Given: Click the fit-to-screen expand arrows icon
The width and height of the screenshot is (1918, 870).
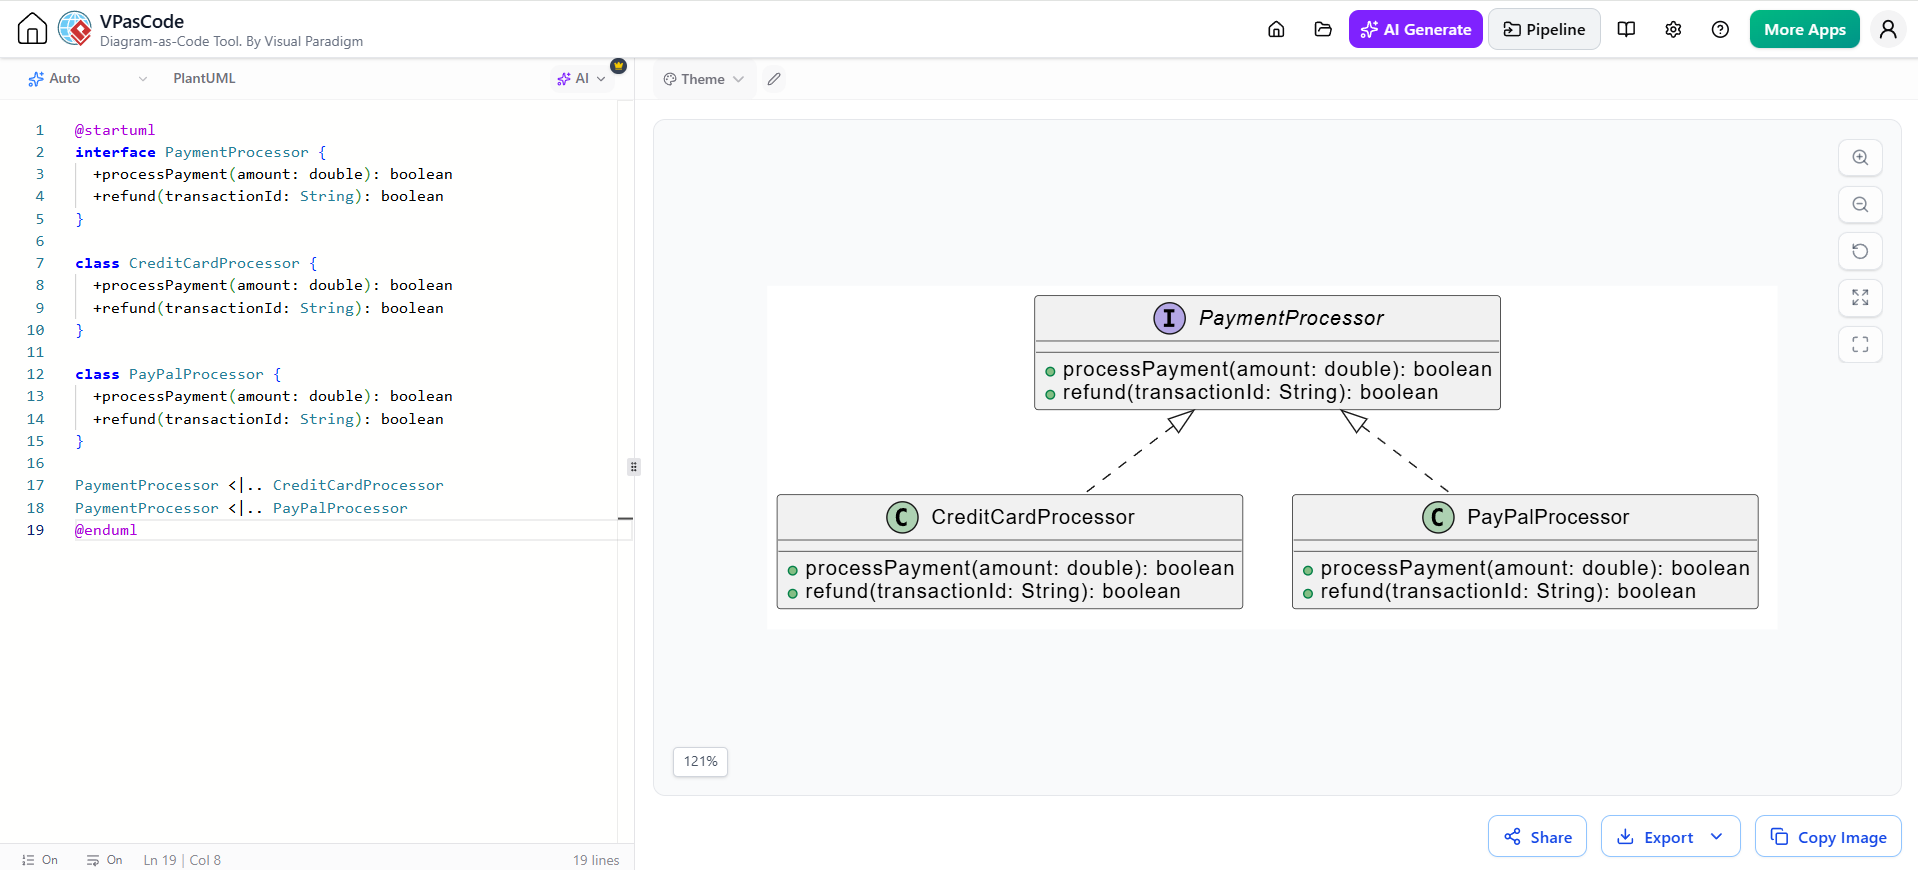Looking at the screenshot, I should [1860, 298].
